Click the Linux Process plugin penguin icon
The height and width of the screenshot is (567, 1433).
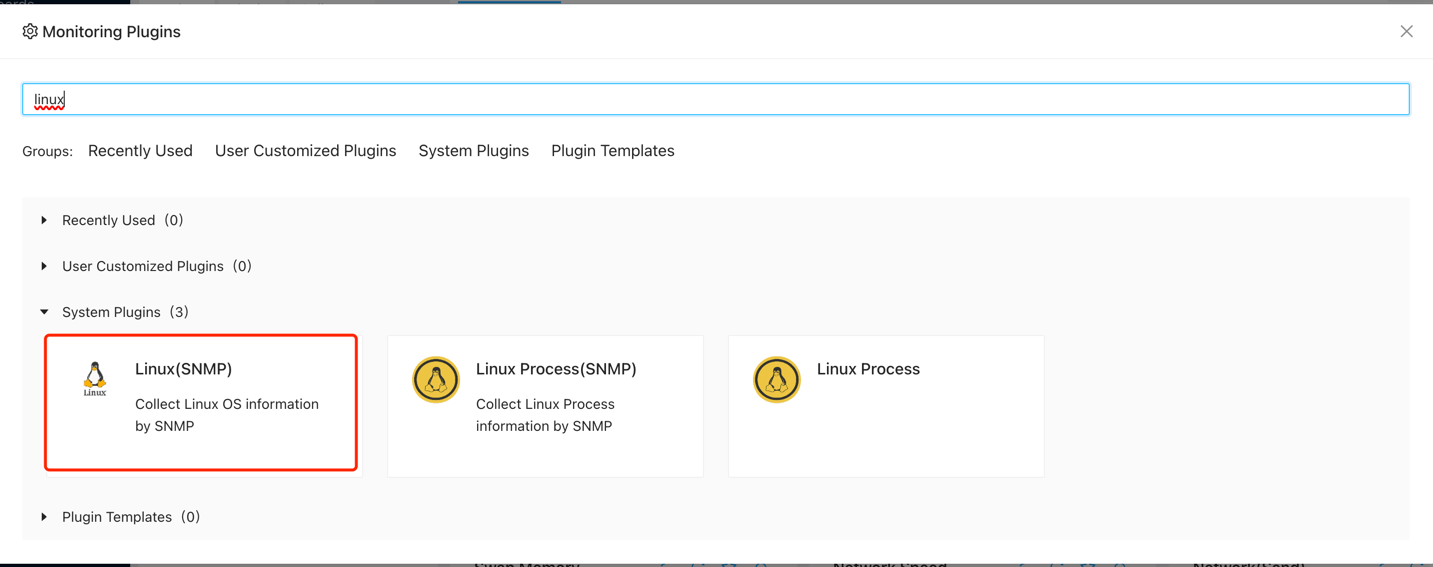click(x=777, y=380)
